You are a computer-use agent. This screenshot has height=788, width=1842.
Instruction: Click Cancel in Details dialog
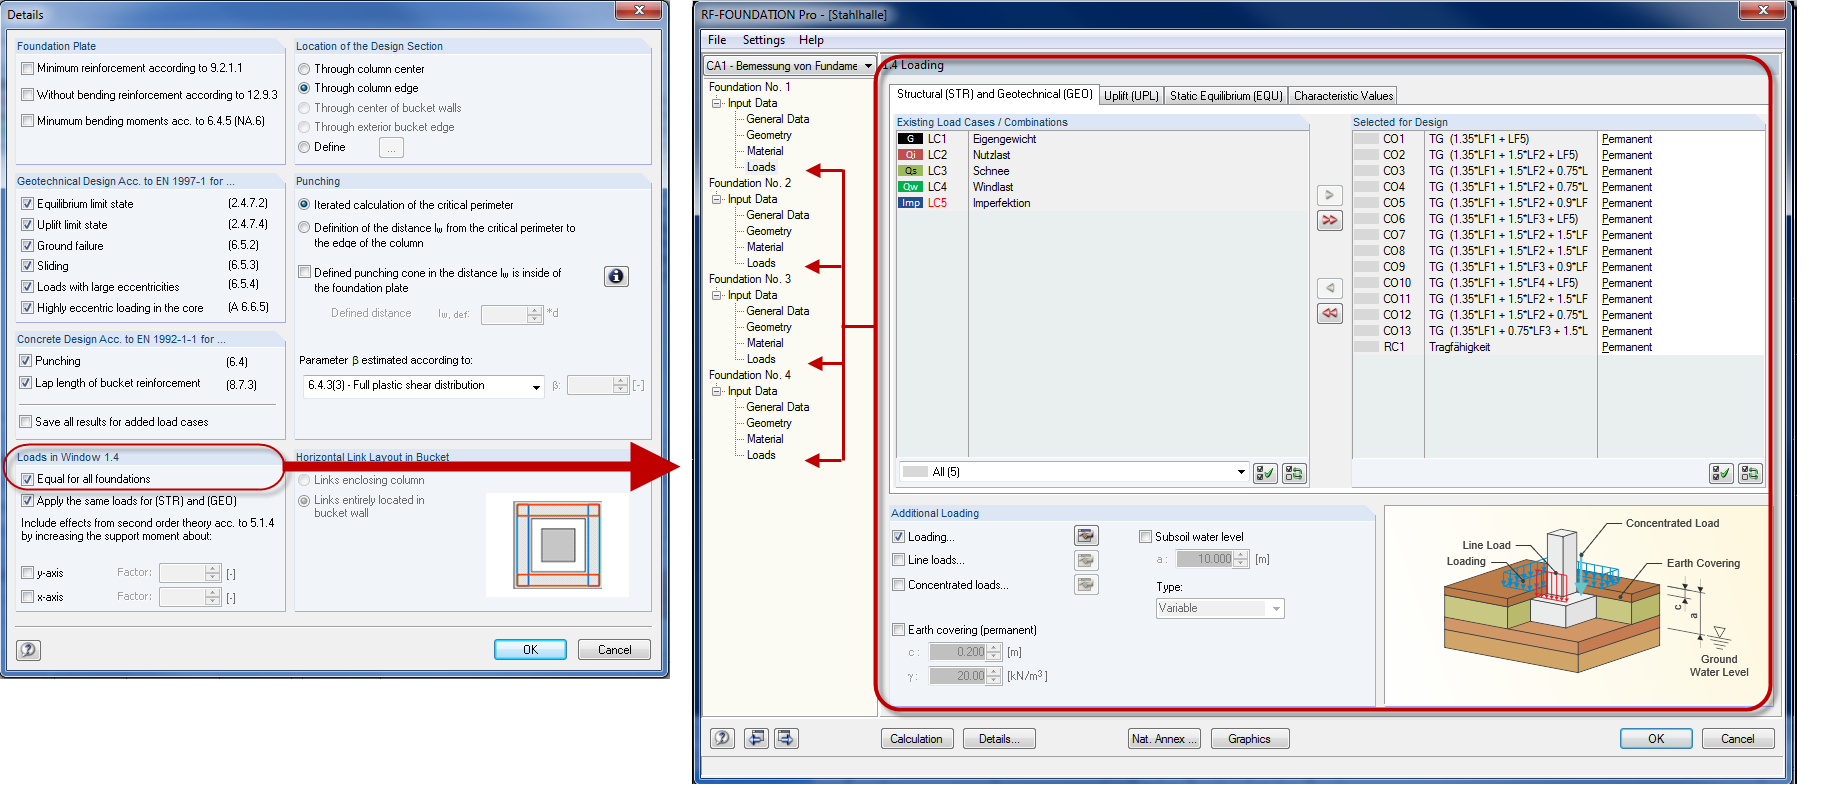pyautogui.click(x=614, y=650)
